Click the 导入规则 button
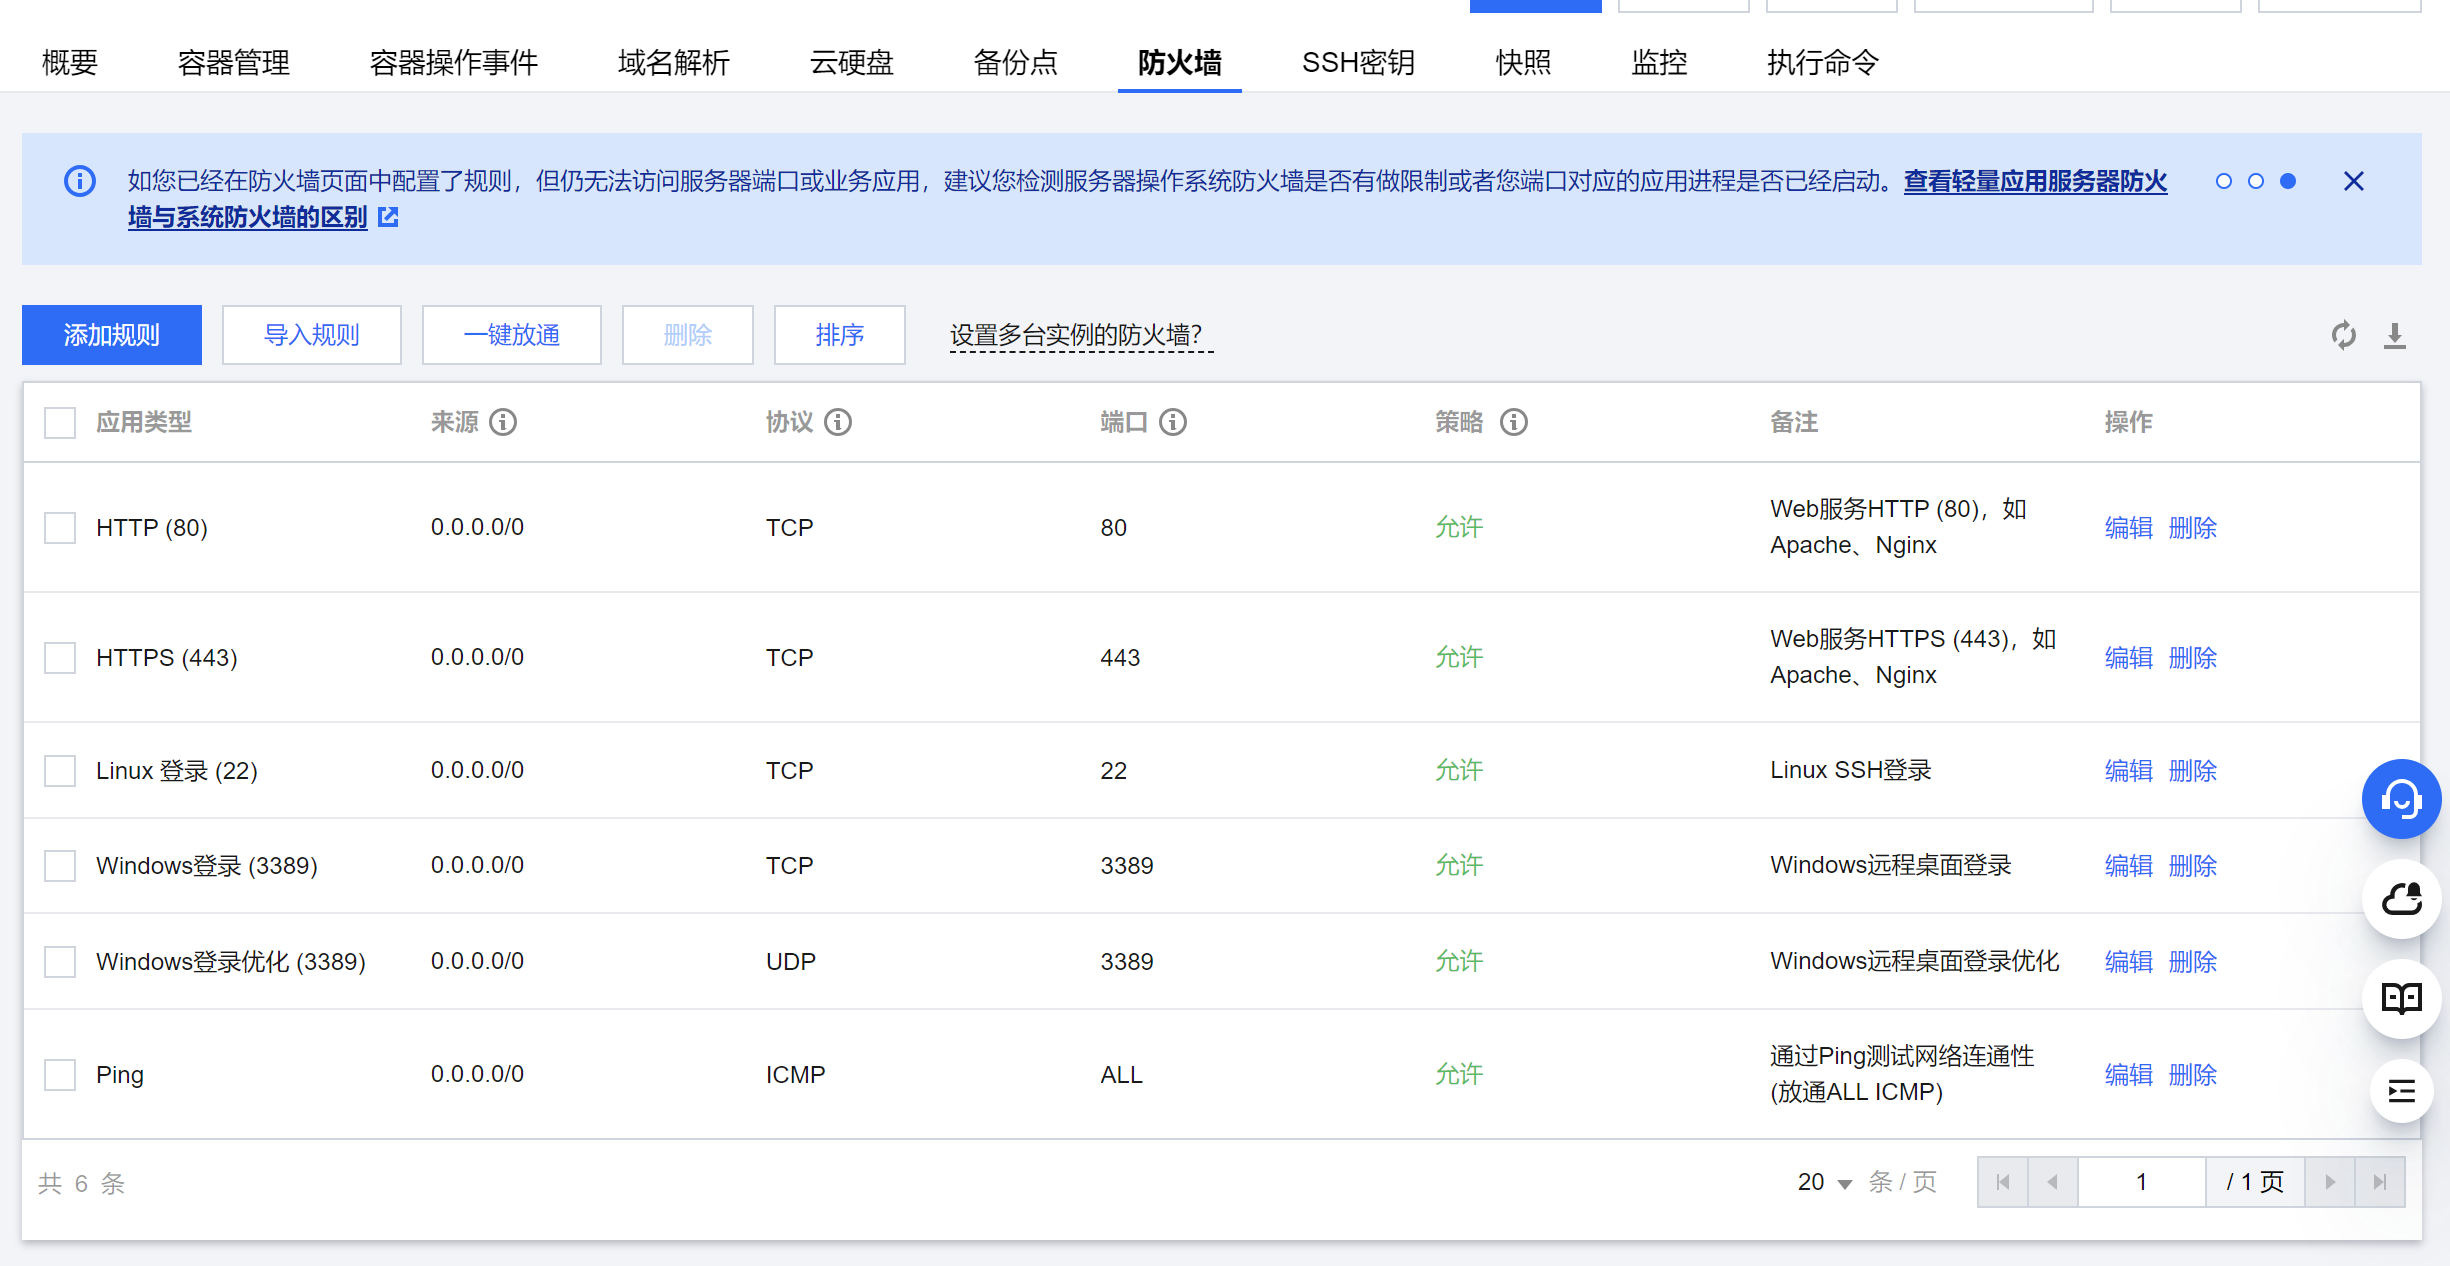The image size is (2450, 1266). (x=312, y=335)
